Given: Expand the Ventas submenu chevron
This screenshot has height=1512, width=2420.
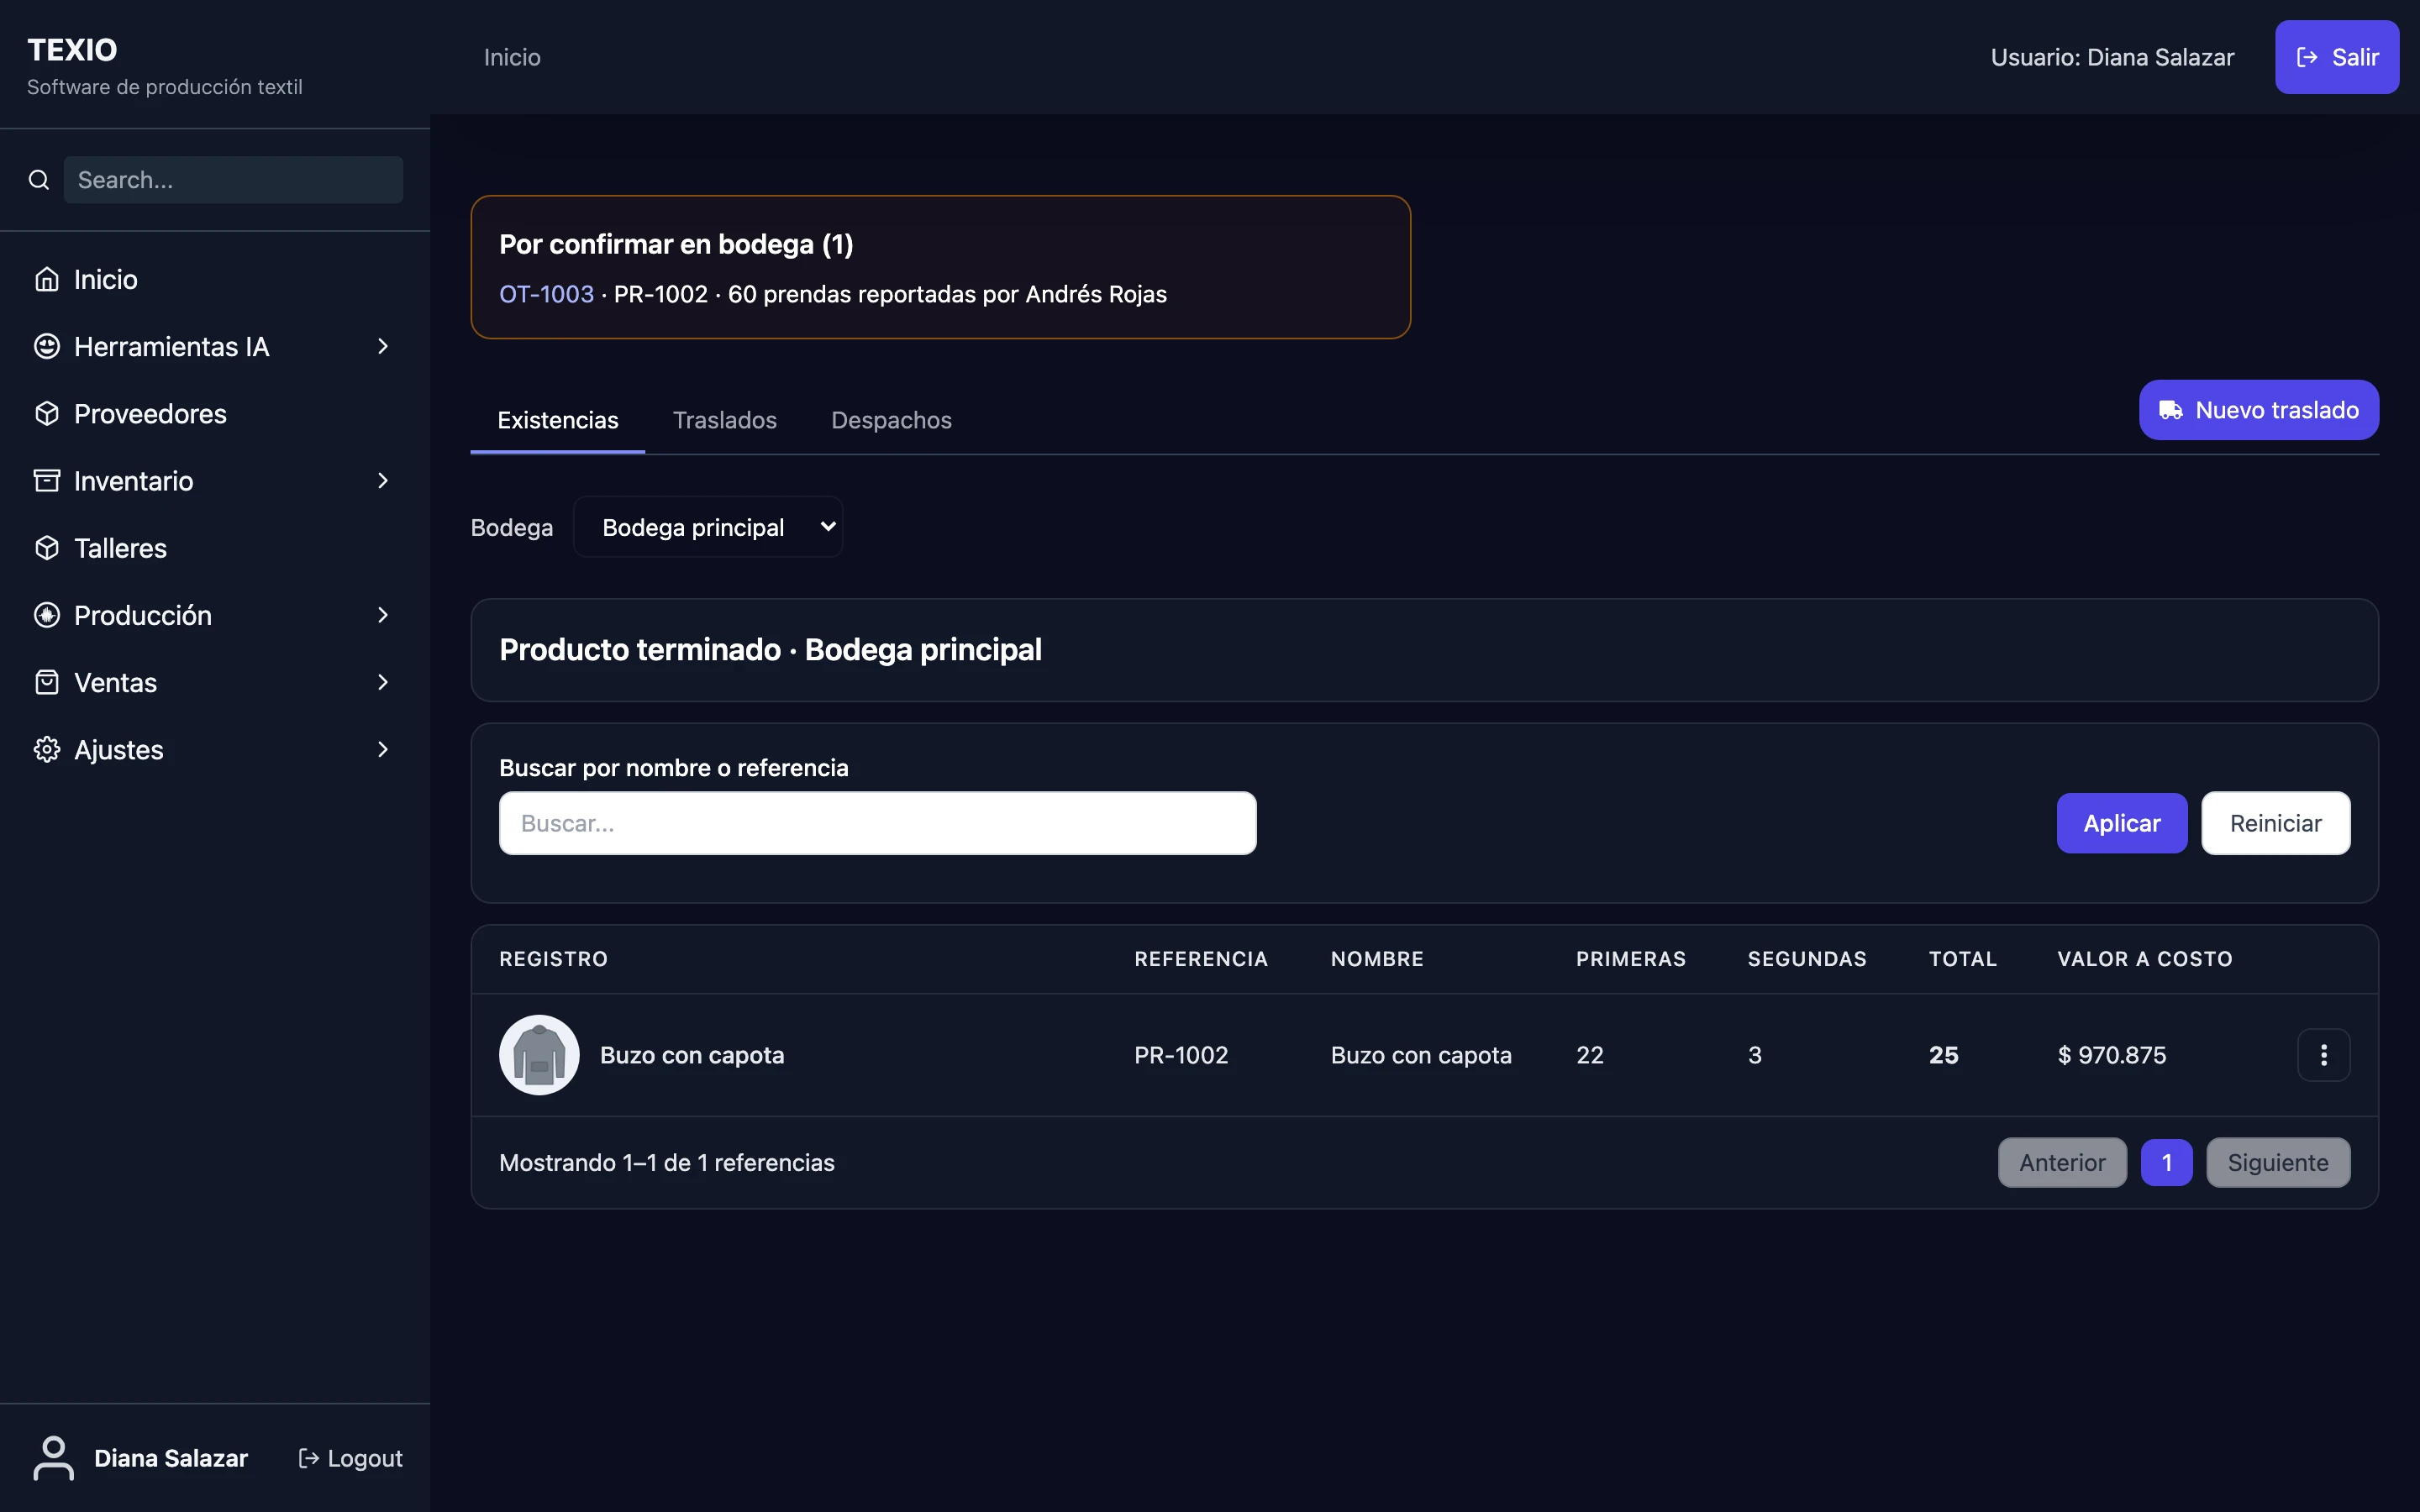Looking at the screenshot, I should point(383,682).
